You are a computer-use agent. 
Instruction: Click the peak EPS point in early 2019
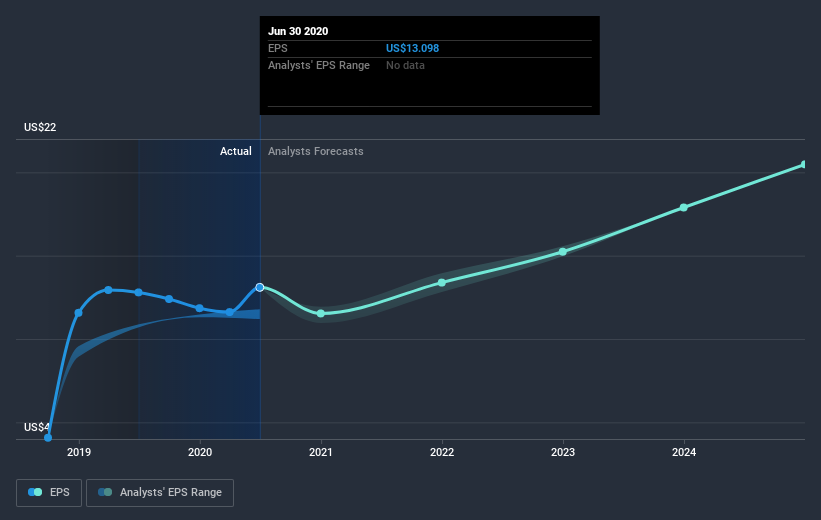[108, 290]
